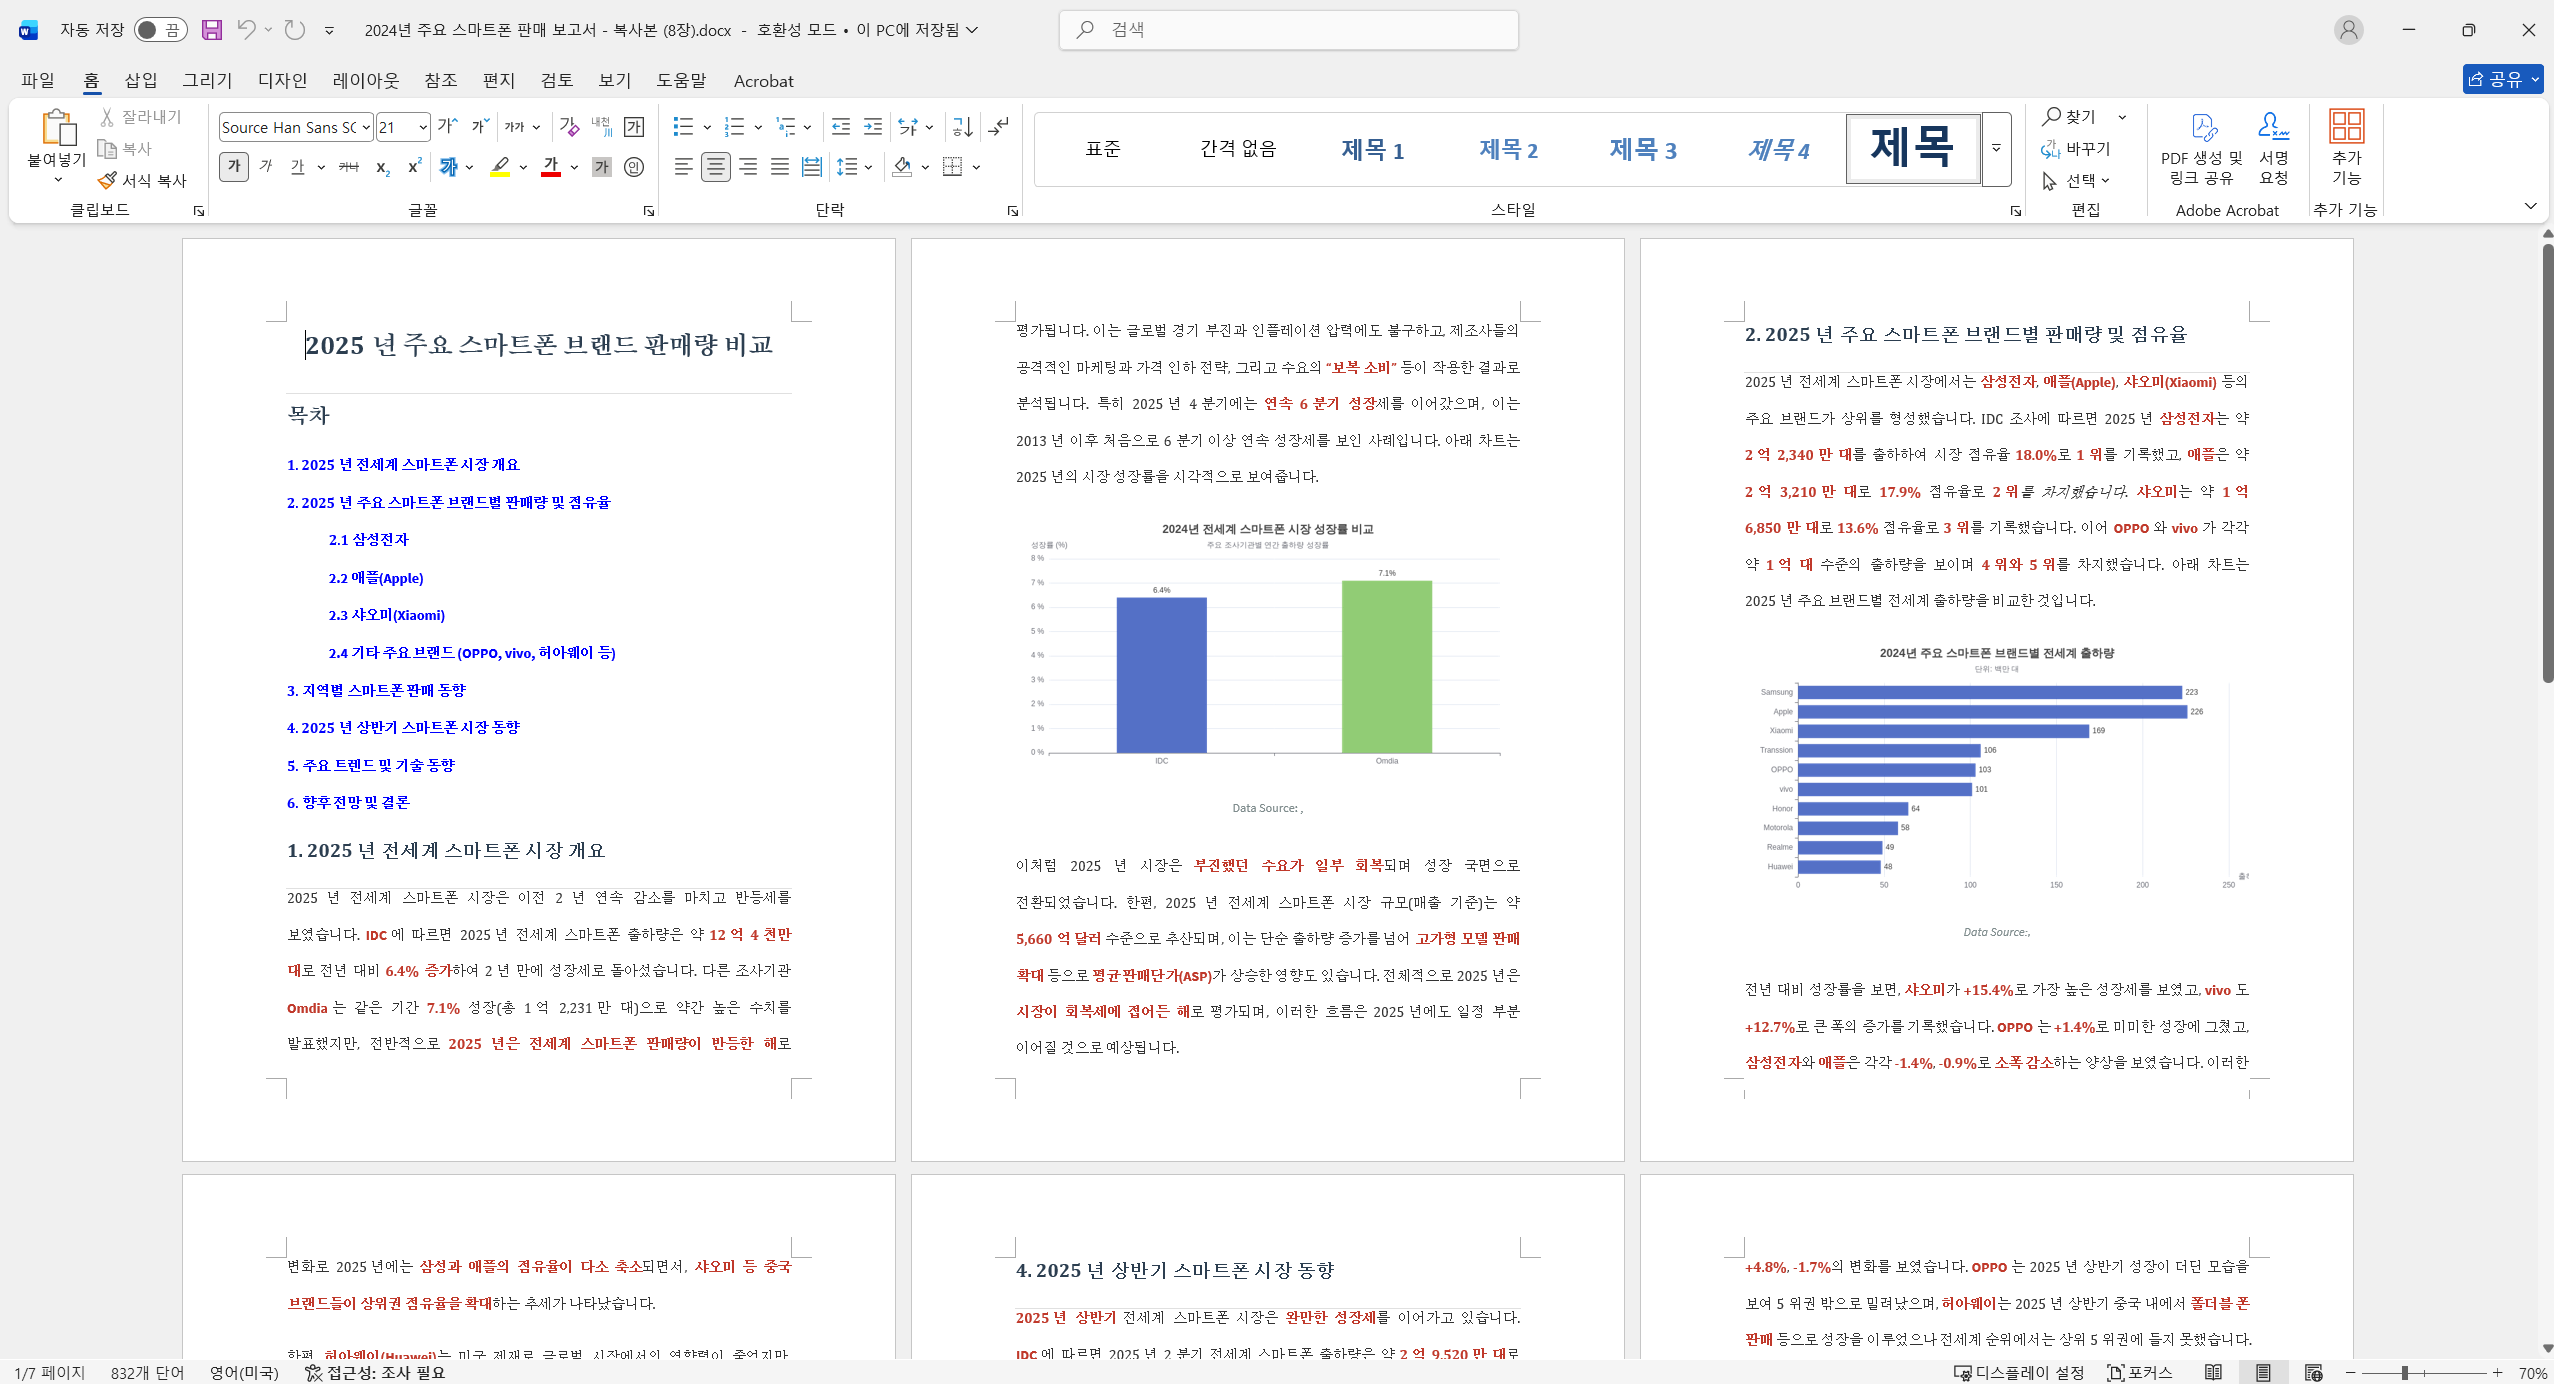Screen dimensions: 2554x1384
Task: Click the Justify alignment icon
Action: (x=779, y=167)
